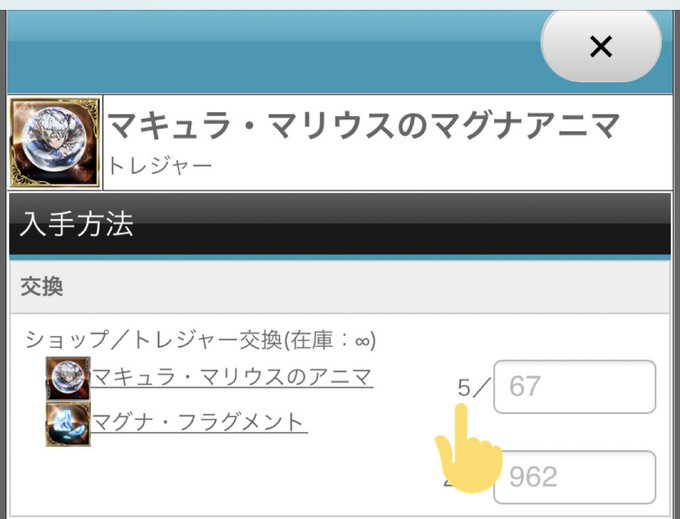Click the input field showing 962
The image size is (680, 519).
(x=574, y=477)
